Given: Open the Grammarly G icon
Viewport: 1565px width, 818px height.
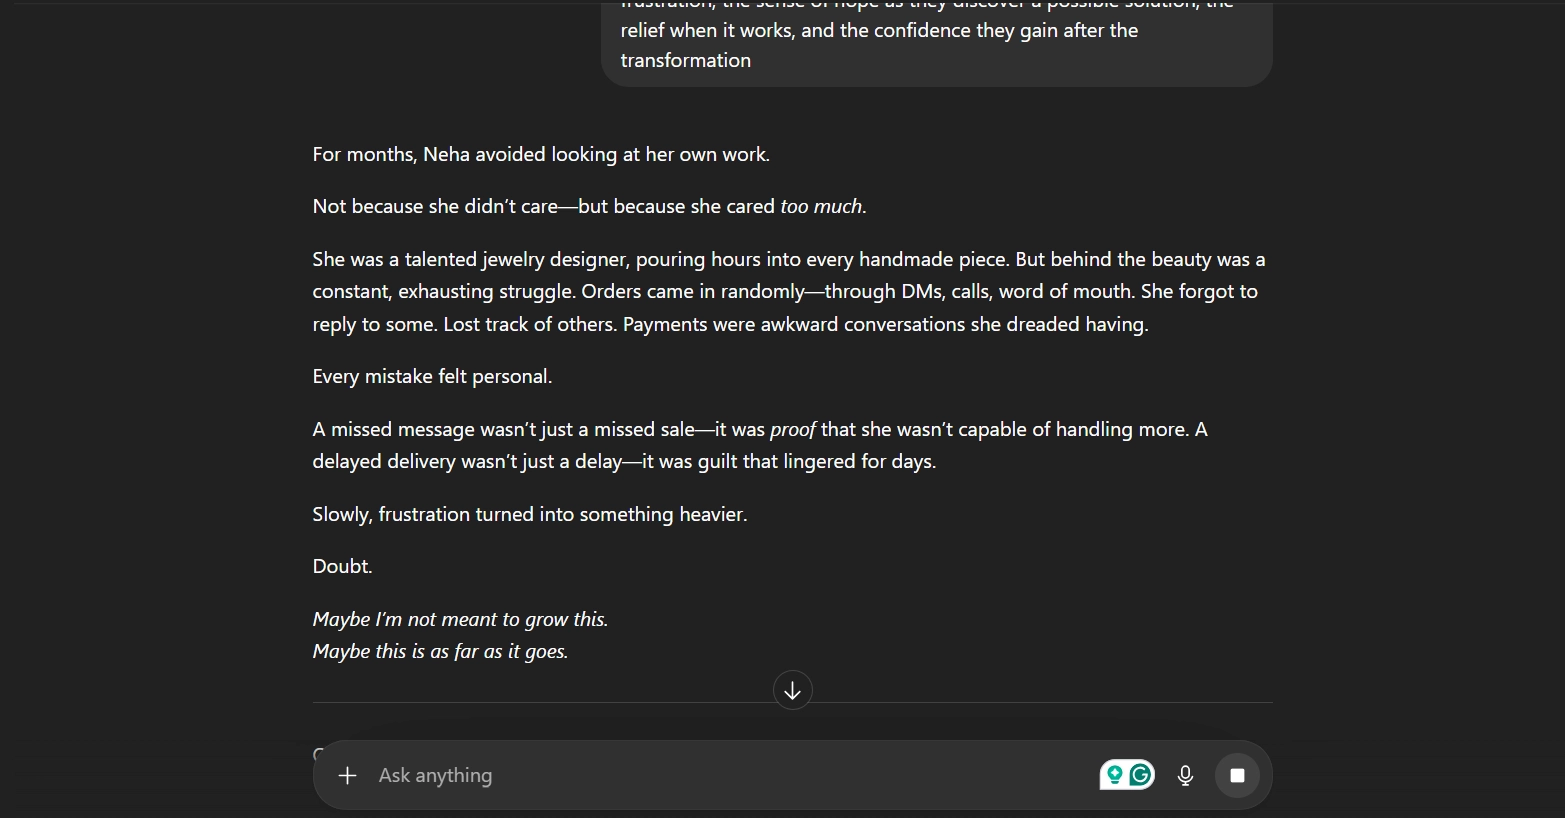Looking at the screenshot, I should 1140,774.
